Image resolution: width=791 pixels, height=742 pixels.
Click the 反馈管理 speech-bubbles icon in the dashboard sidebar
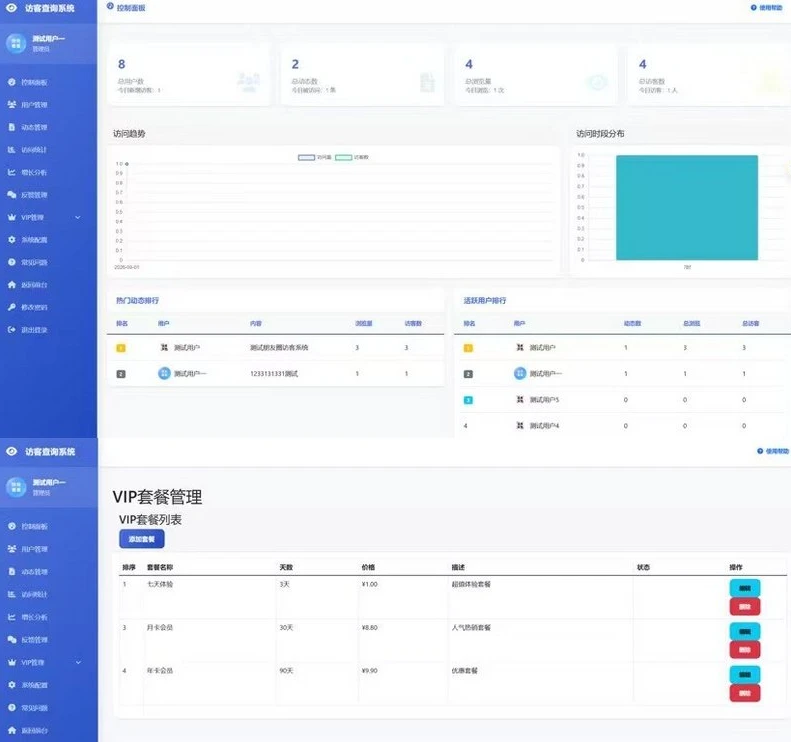tap(12, 195)
